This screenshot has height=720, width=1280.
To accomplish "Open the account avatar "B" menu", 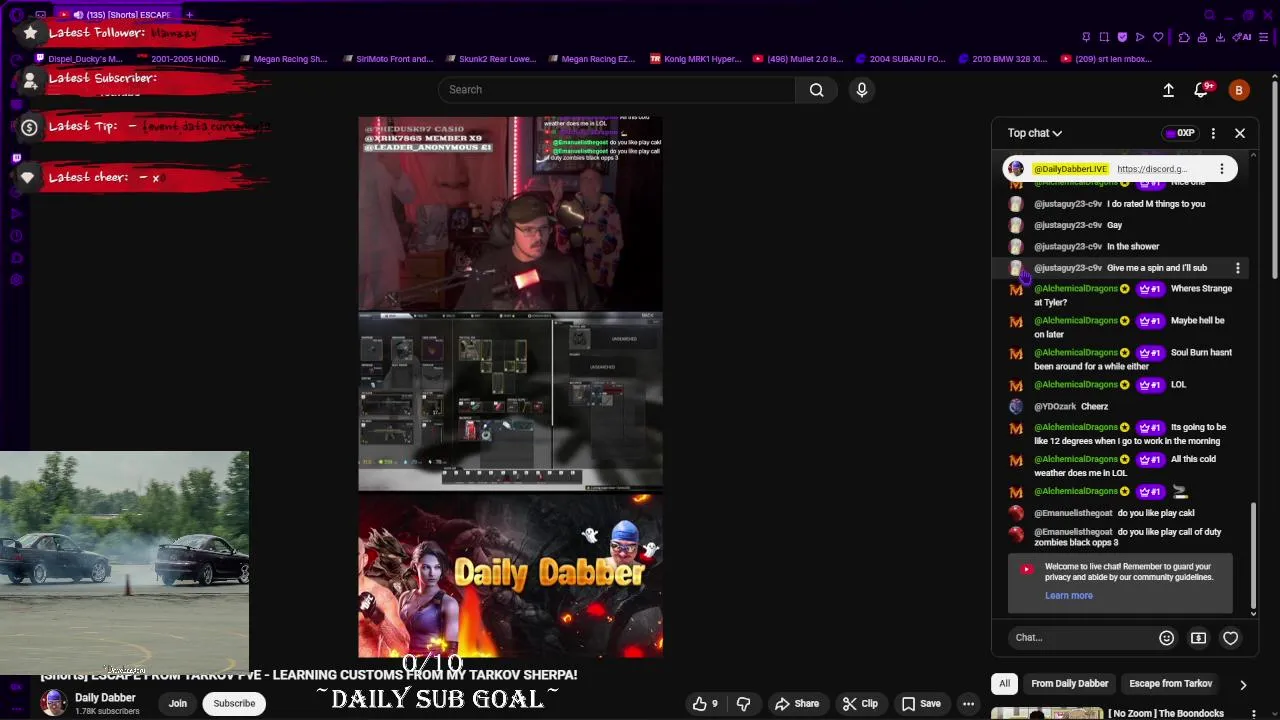I will coord(1239,90).
